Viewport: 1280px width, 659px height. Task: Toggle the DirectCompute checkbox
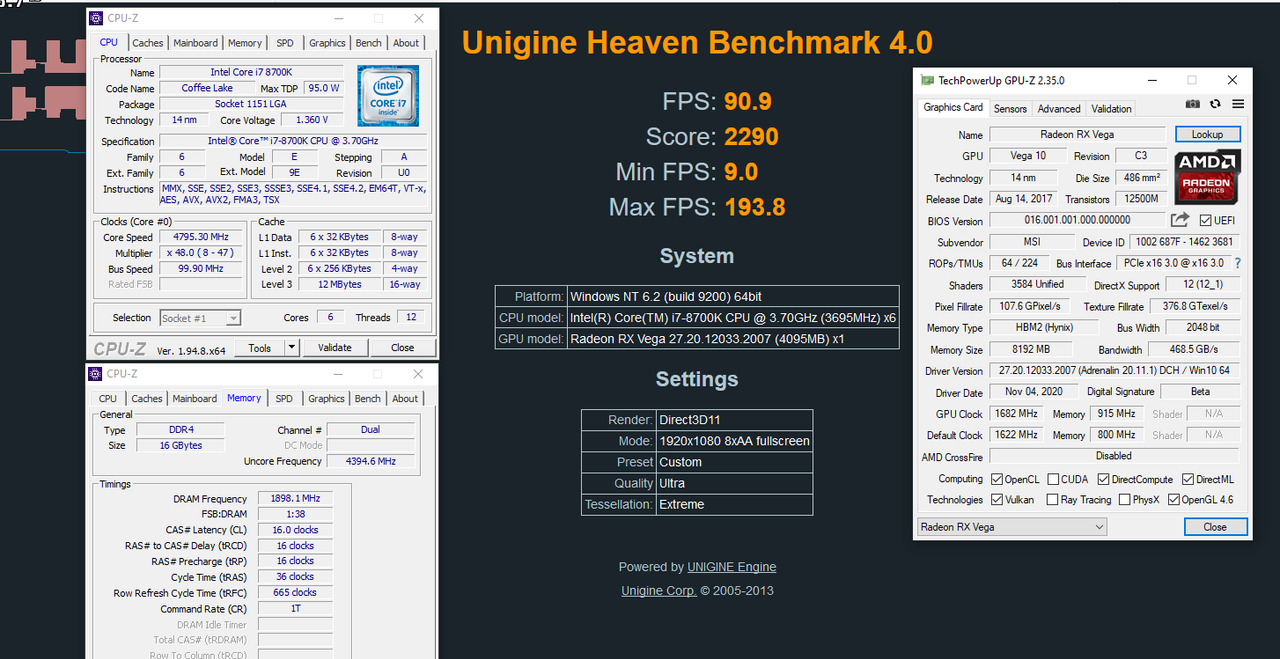1102,479
